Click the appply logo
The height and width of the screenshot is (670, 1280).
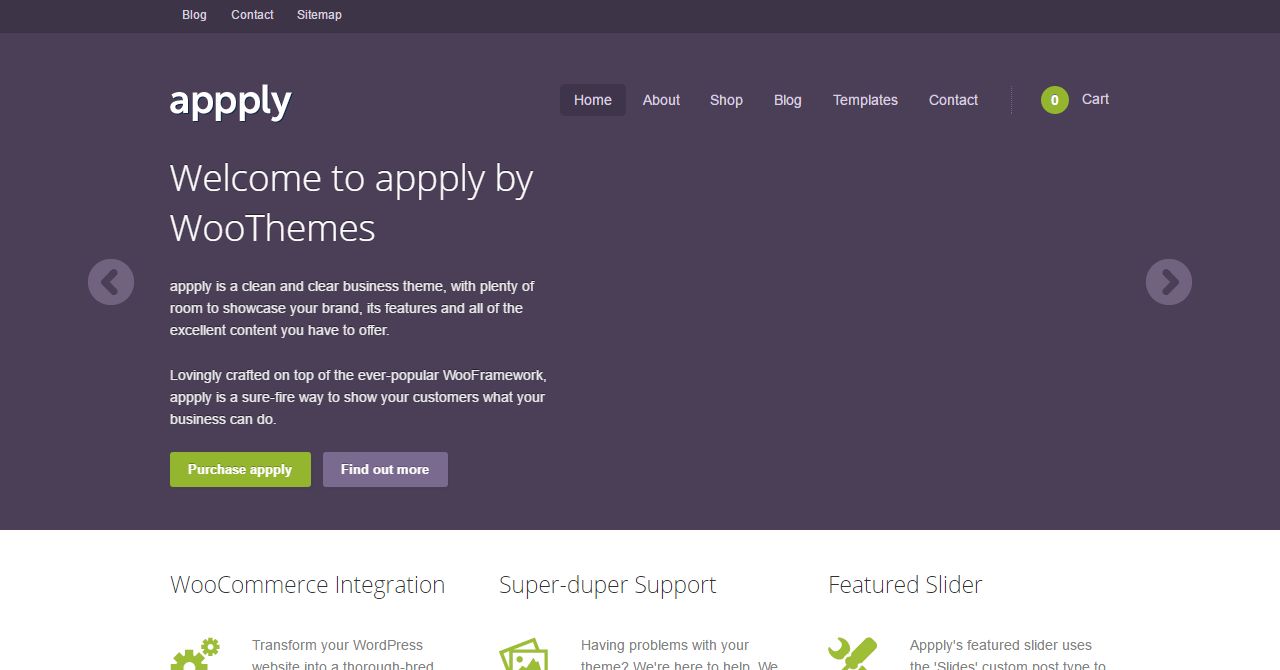point(231,101)
